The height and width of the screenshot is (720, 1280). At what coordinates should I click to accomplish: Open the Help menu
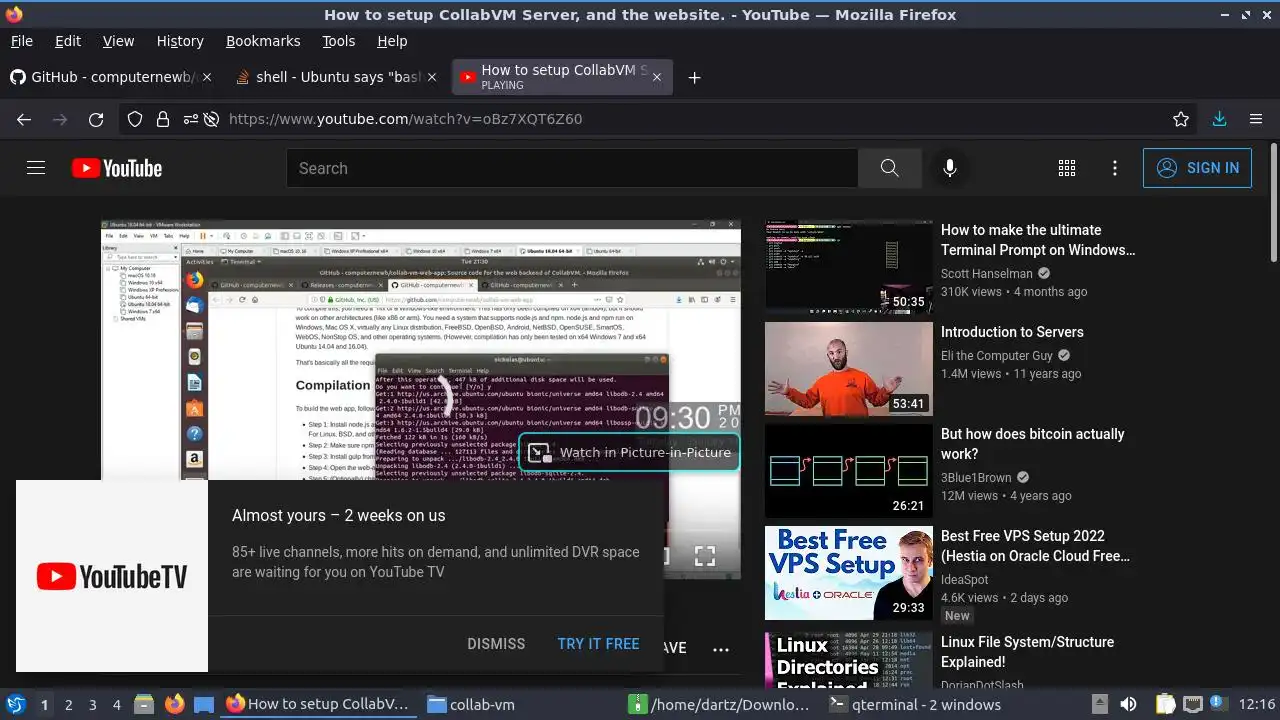coord(392,41)
